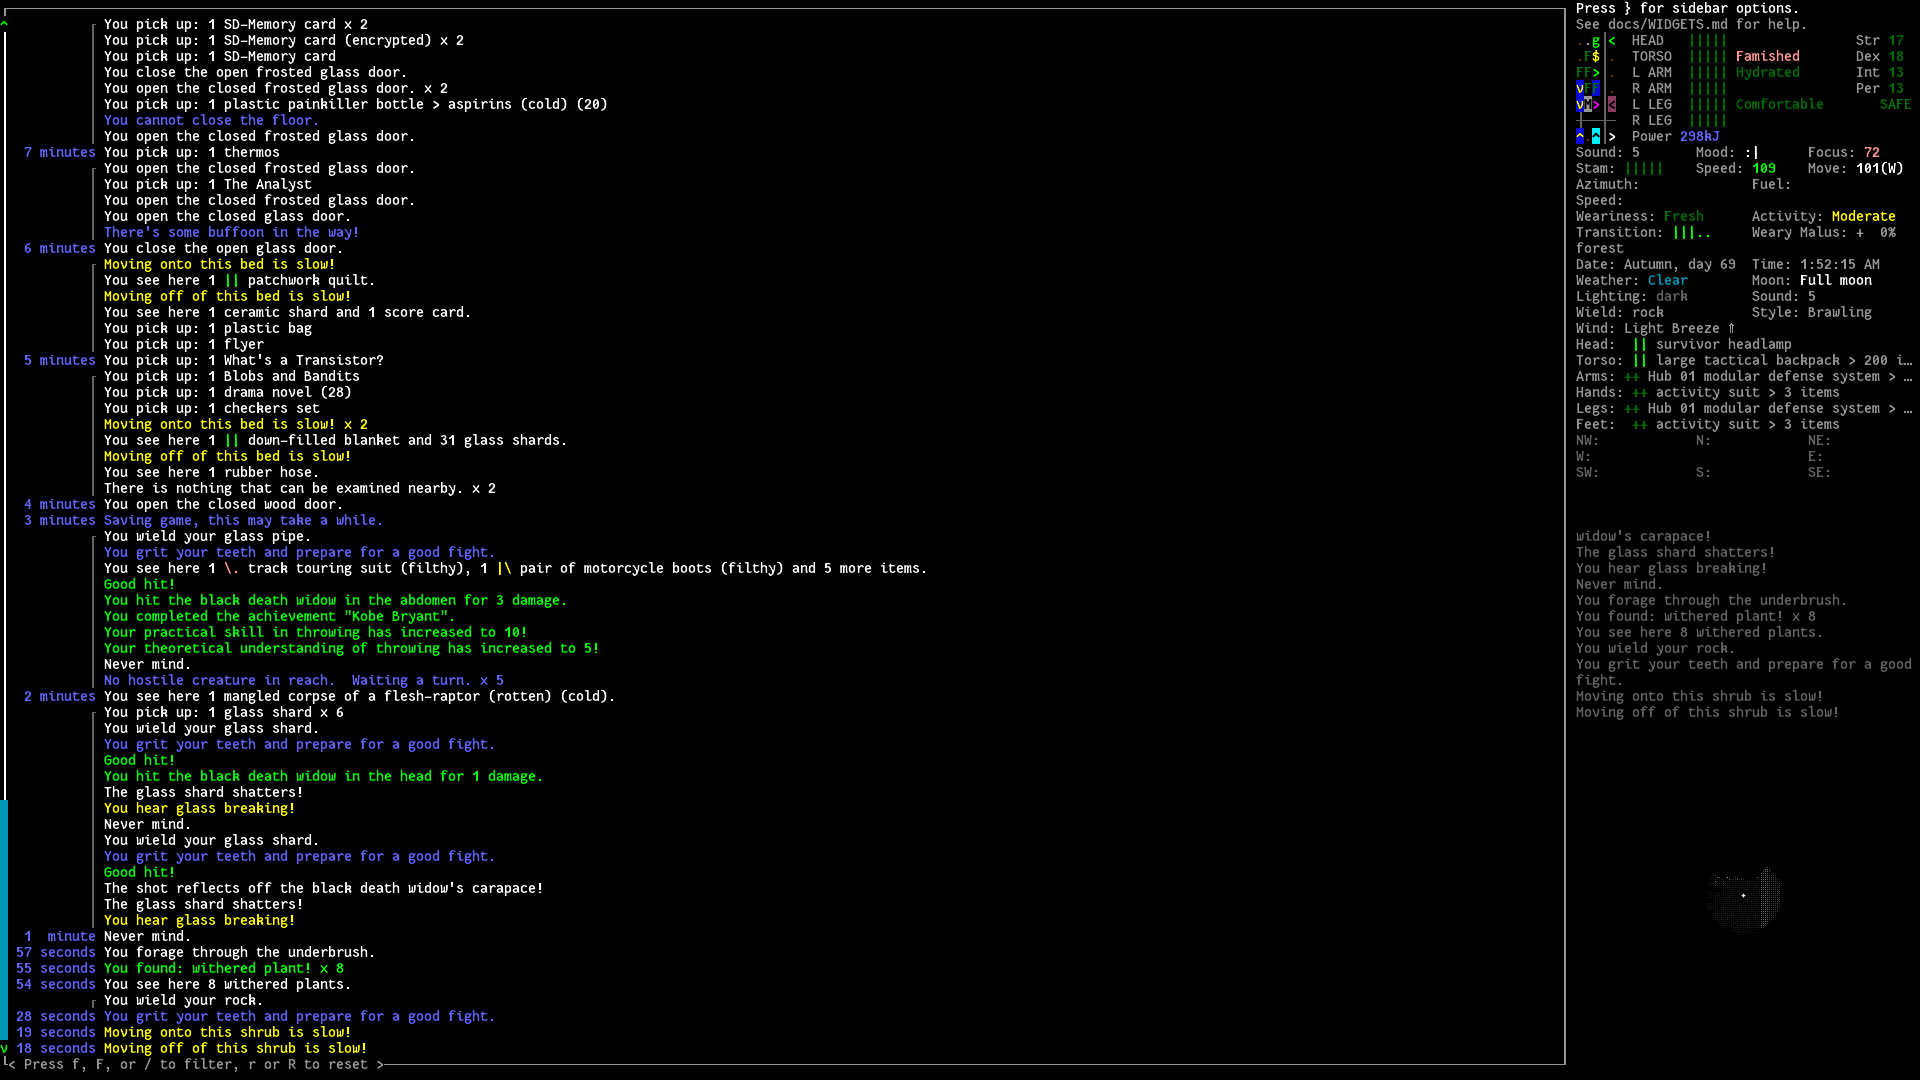Click a blue F monster icon on the minimap
1920x1080 pixels.
point(1596,88)
